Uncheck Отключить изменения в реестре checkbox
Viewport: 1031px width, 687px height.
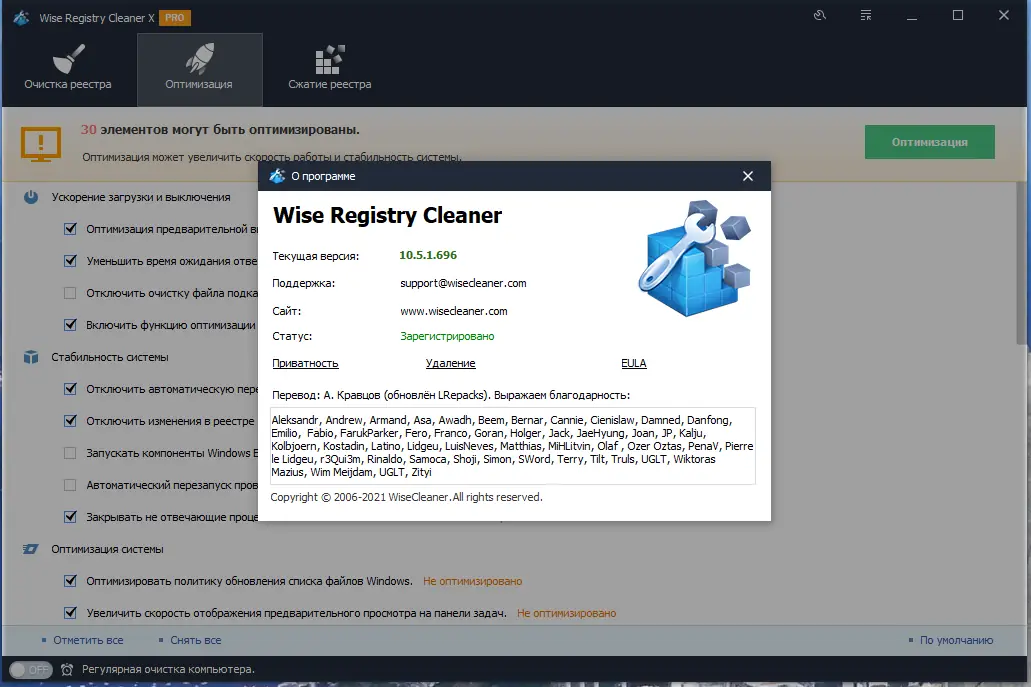coord(70,421)
